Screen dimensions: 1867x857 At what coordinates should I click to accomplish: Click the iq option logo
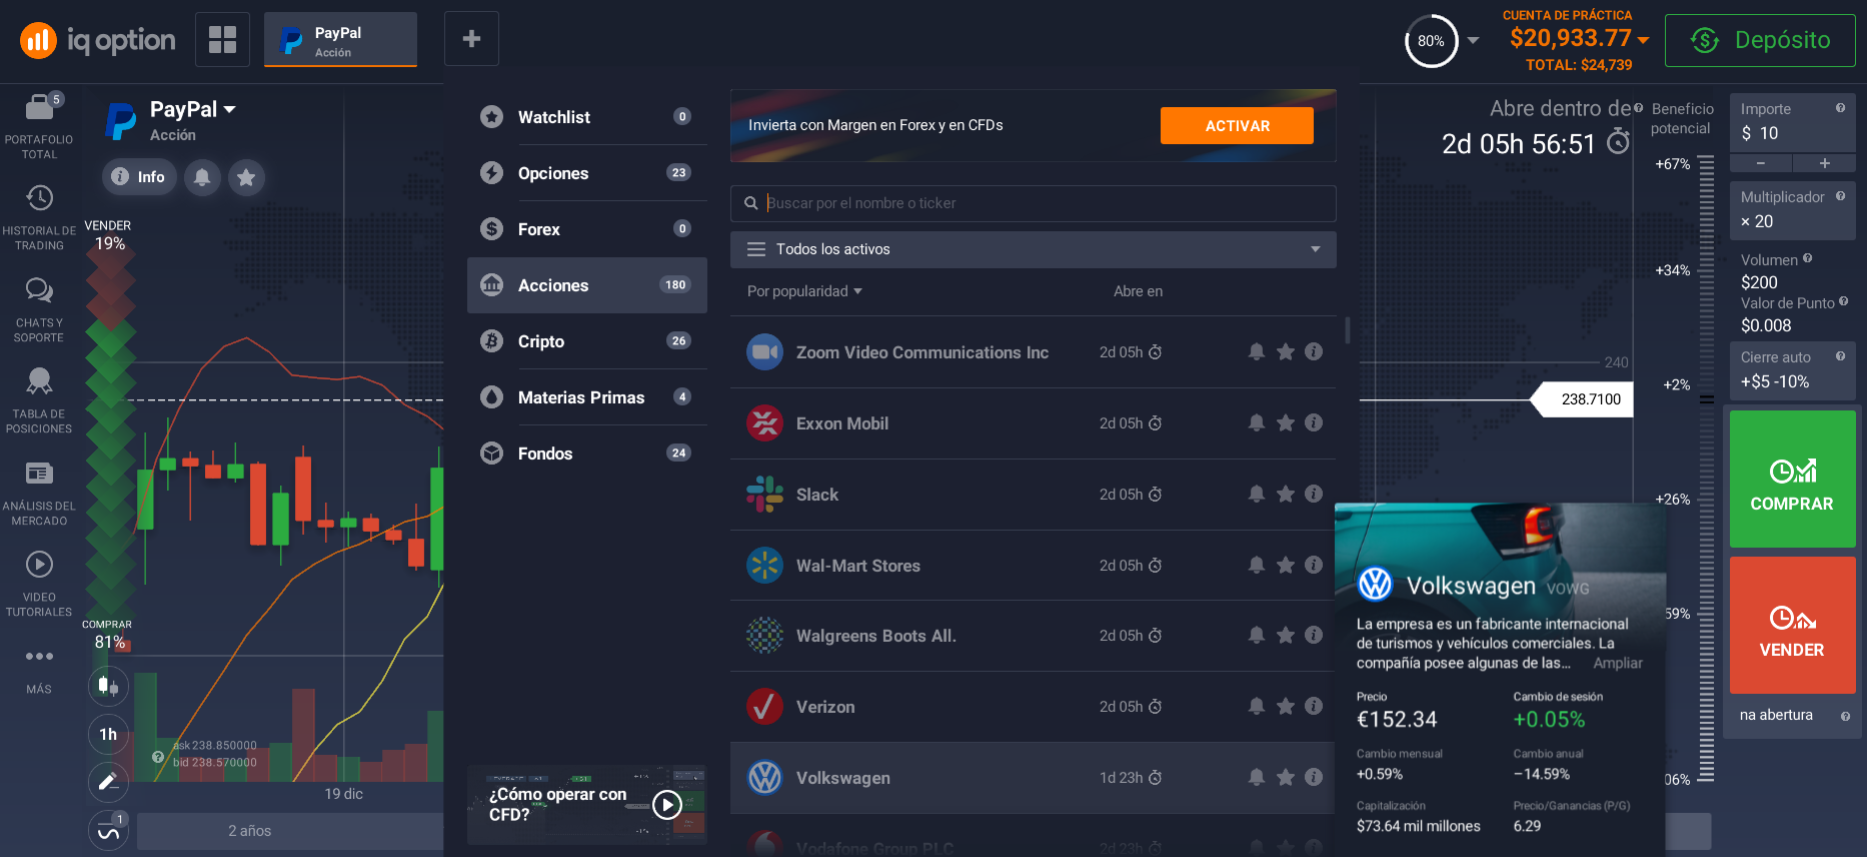click(x=98, y=40)
